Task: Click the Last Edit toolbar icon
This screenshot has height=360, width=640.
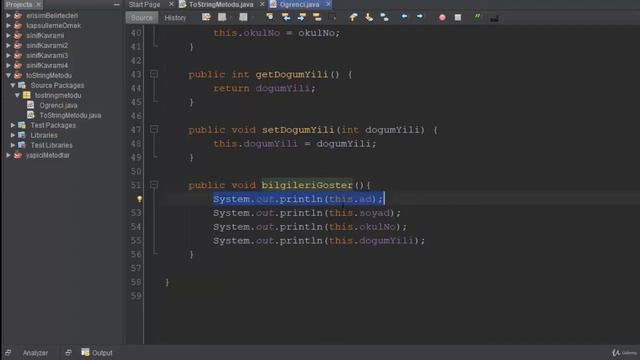Action: tap(206, 17)
